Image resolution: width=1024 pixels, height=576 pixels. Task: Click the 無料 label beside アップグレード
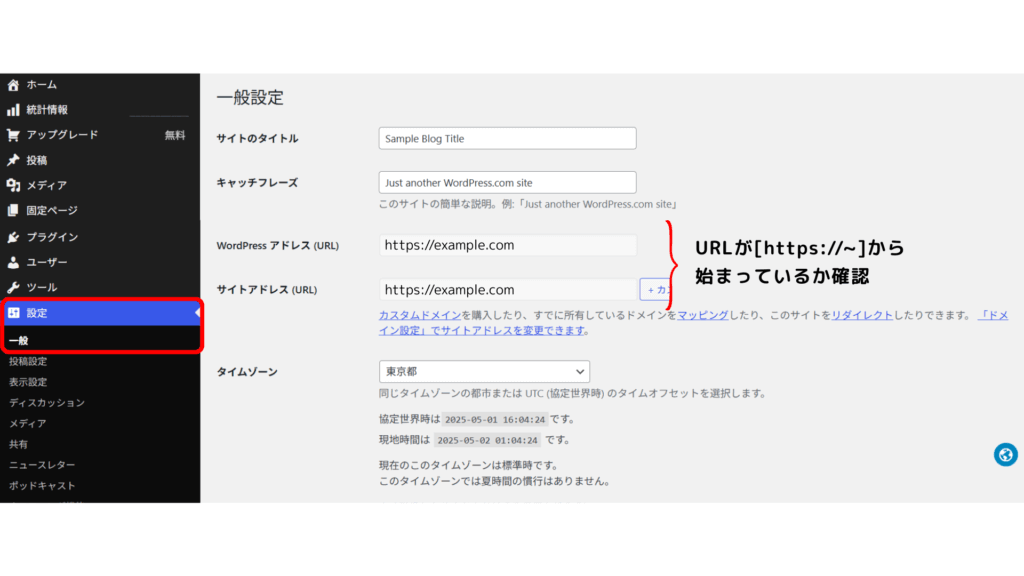pyautogui.click(x=175, y=135)
